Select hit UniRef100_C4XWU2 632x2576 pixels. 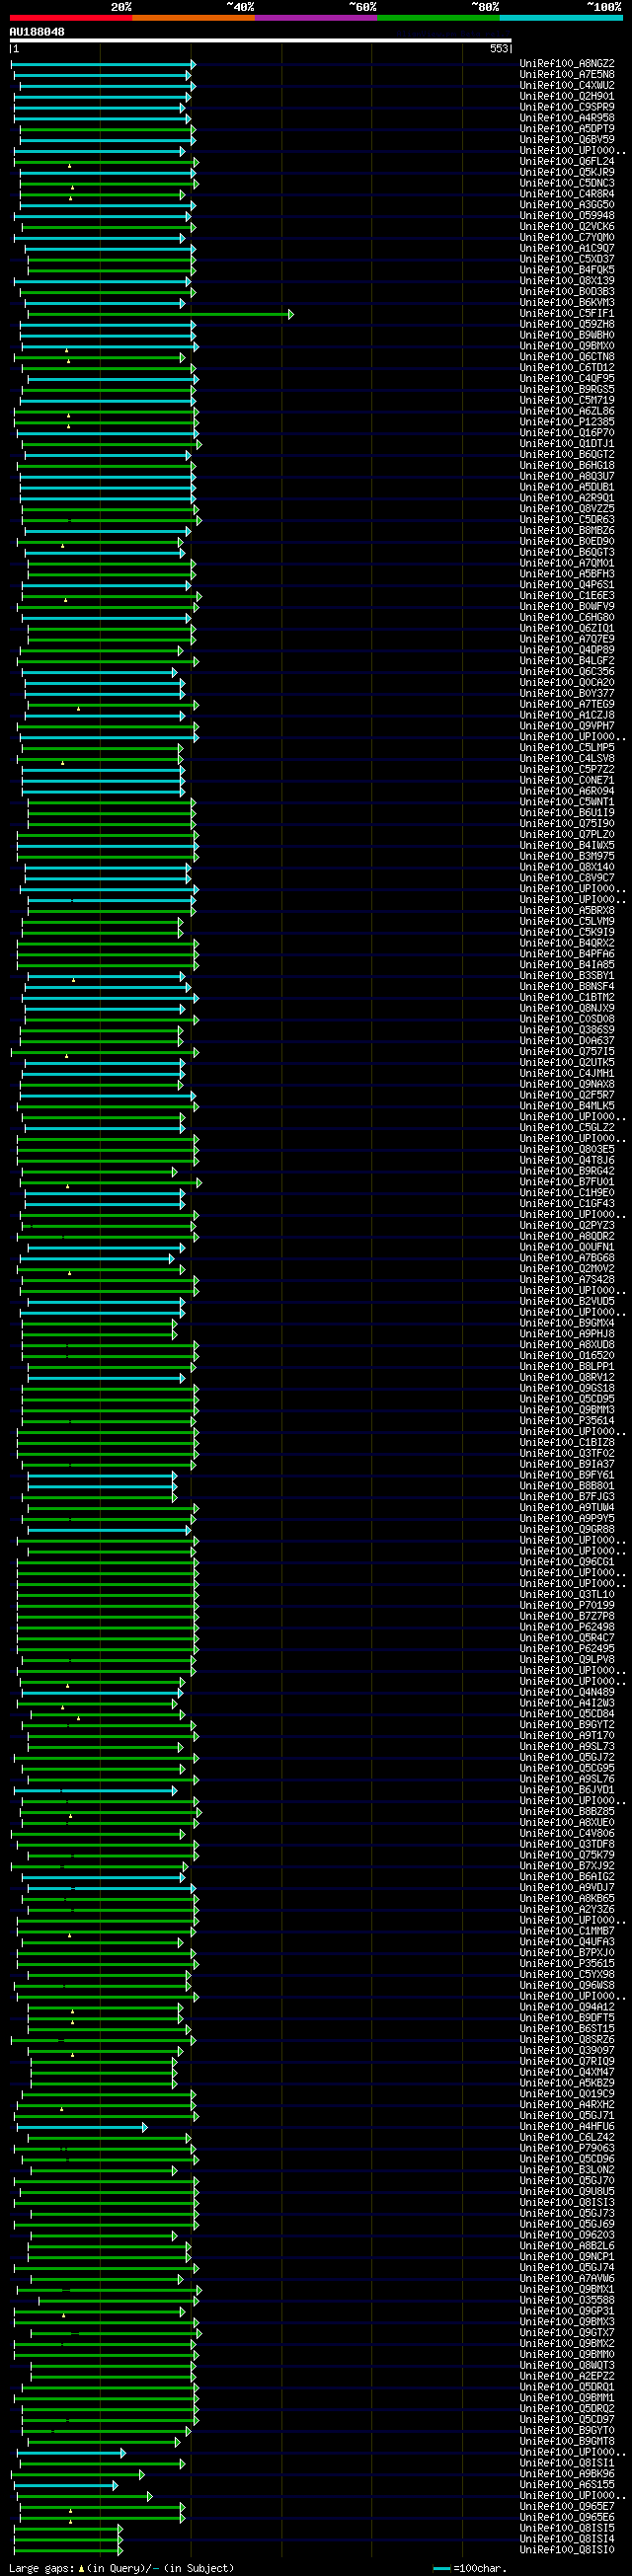point(567,86)
